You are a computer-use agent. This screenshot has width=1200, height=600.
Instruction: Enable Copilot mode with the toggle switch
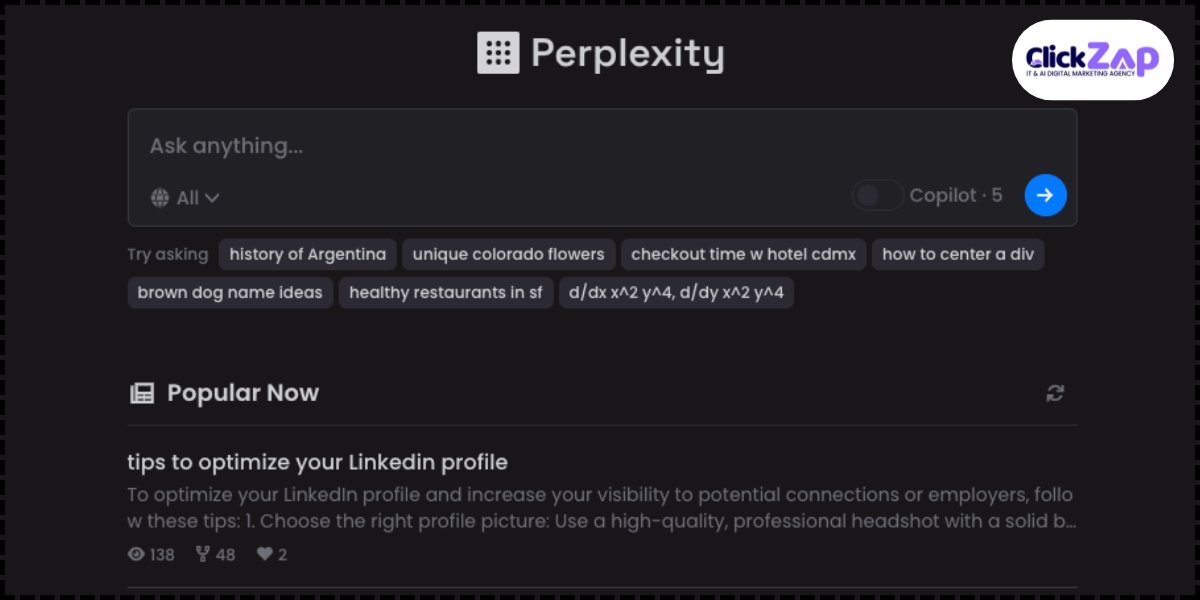(x=877, y=195)
